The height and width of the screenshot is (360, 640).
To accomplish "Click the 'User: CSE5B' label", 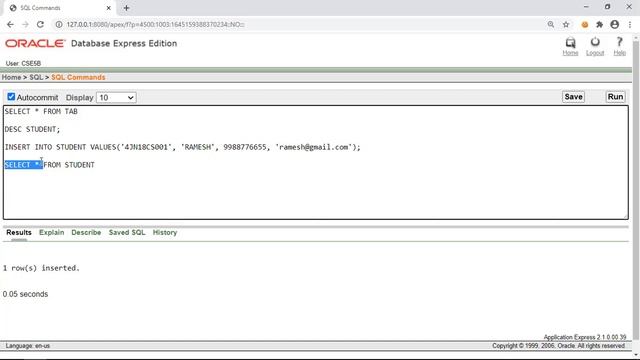I will click(x=23, y=63).
